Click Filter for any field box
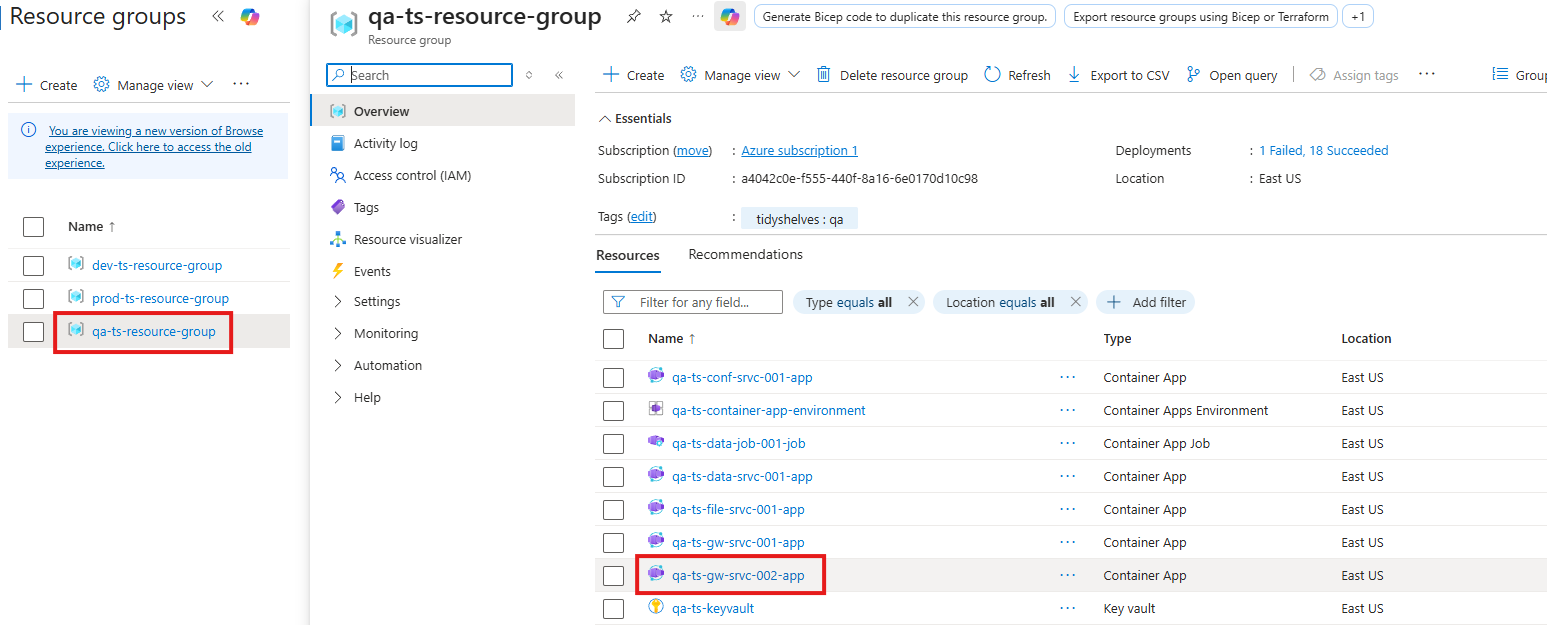This screenshot has width=1547, height=625. 693,302
